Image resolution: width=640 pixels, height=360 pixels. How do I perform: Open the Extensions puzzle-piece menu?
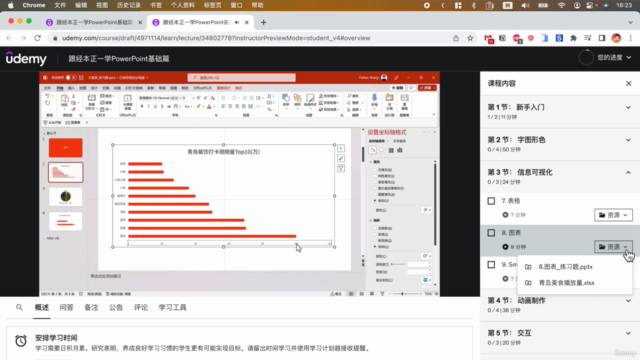pos(573,38)
